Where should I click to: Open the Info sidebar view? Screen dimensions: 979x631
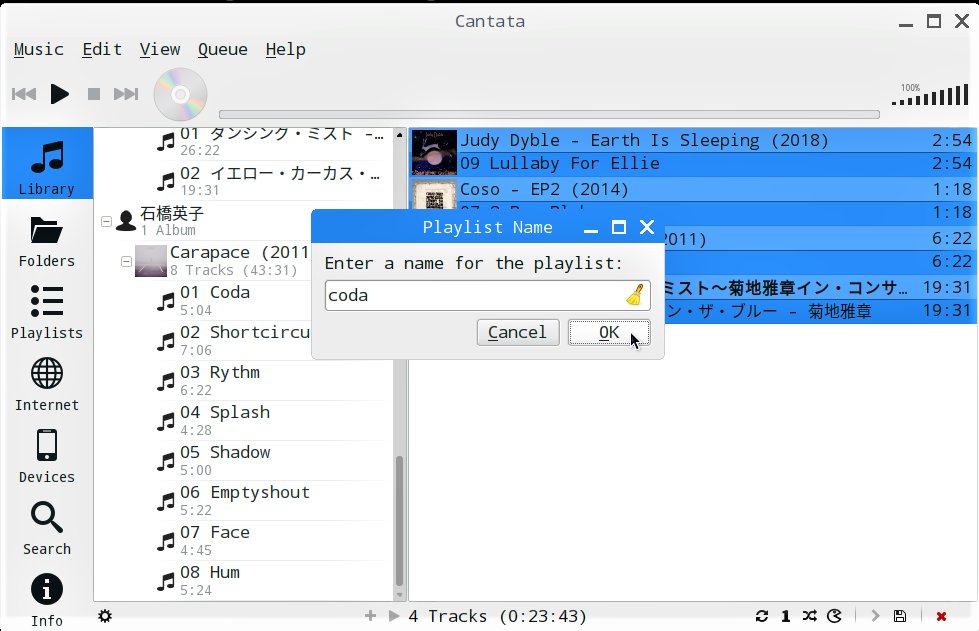pos(47,600)
